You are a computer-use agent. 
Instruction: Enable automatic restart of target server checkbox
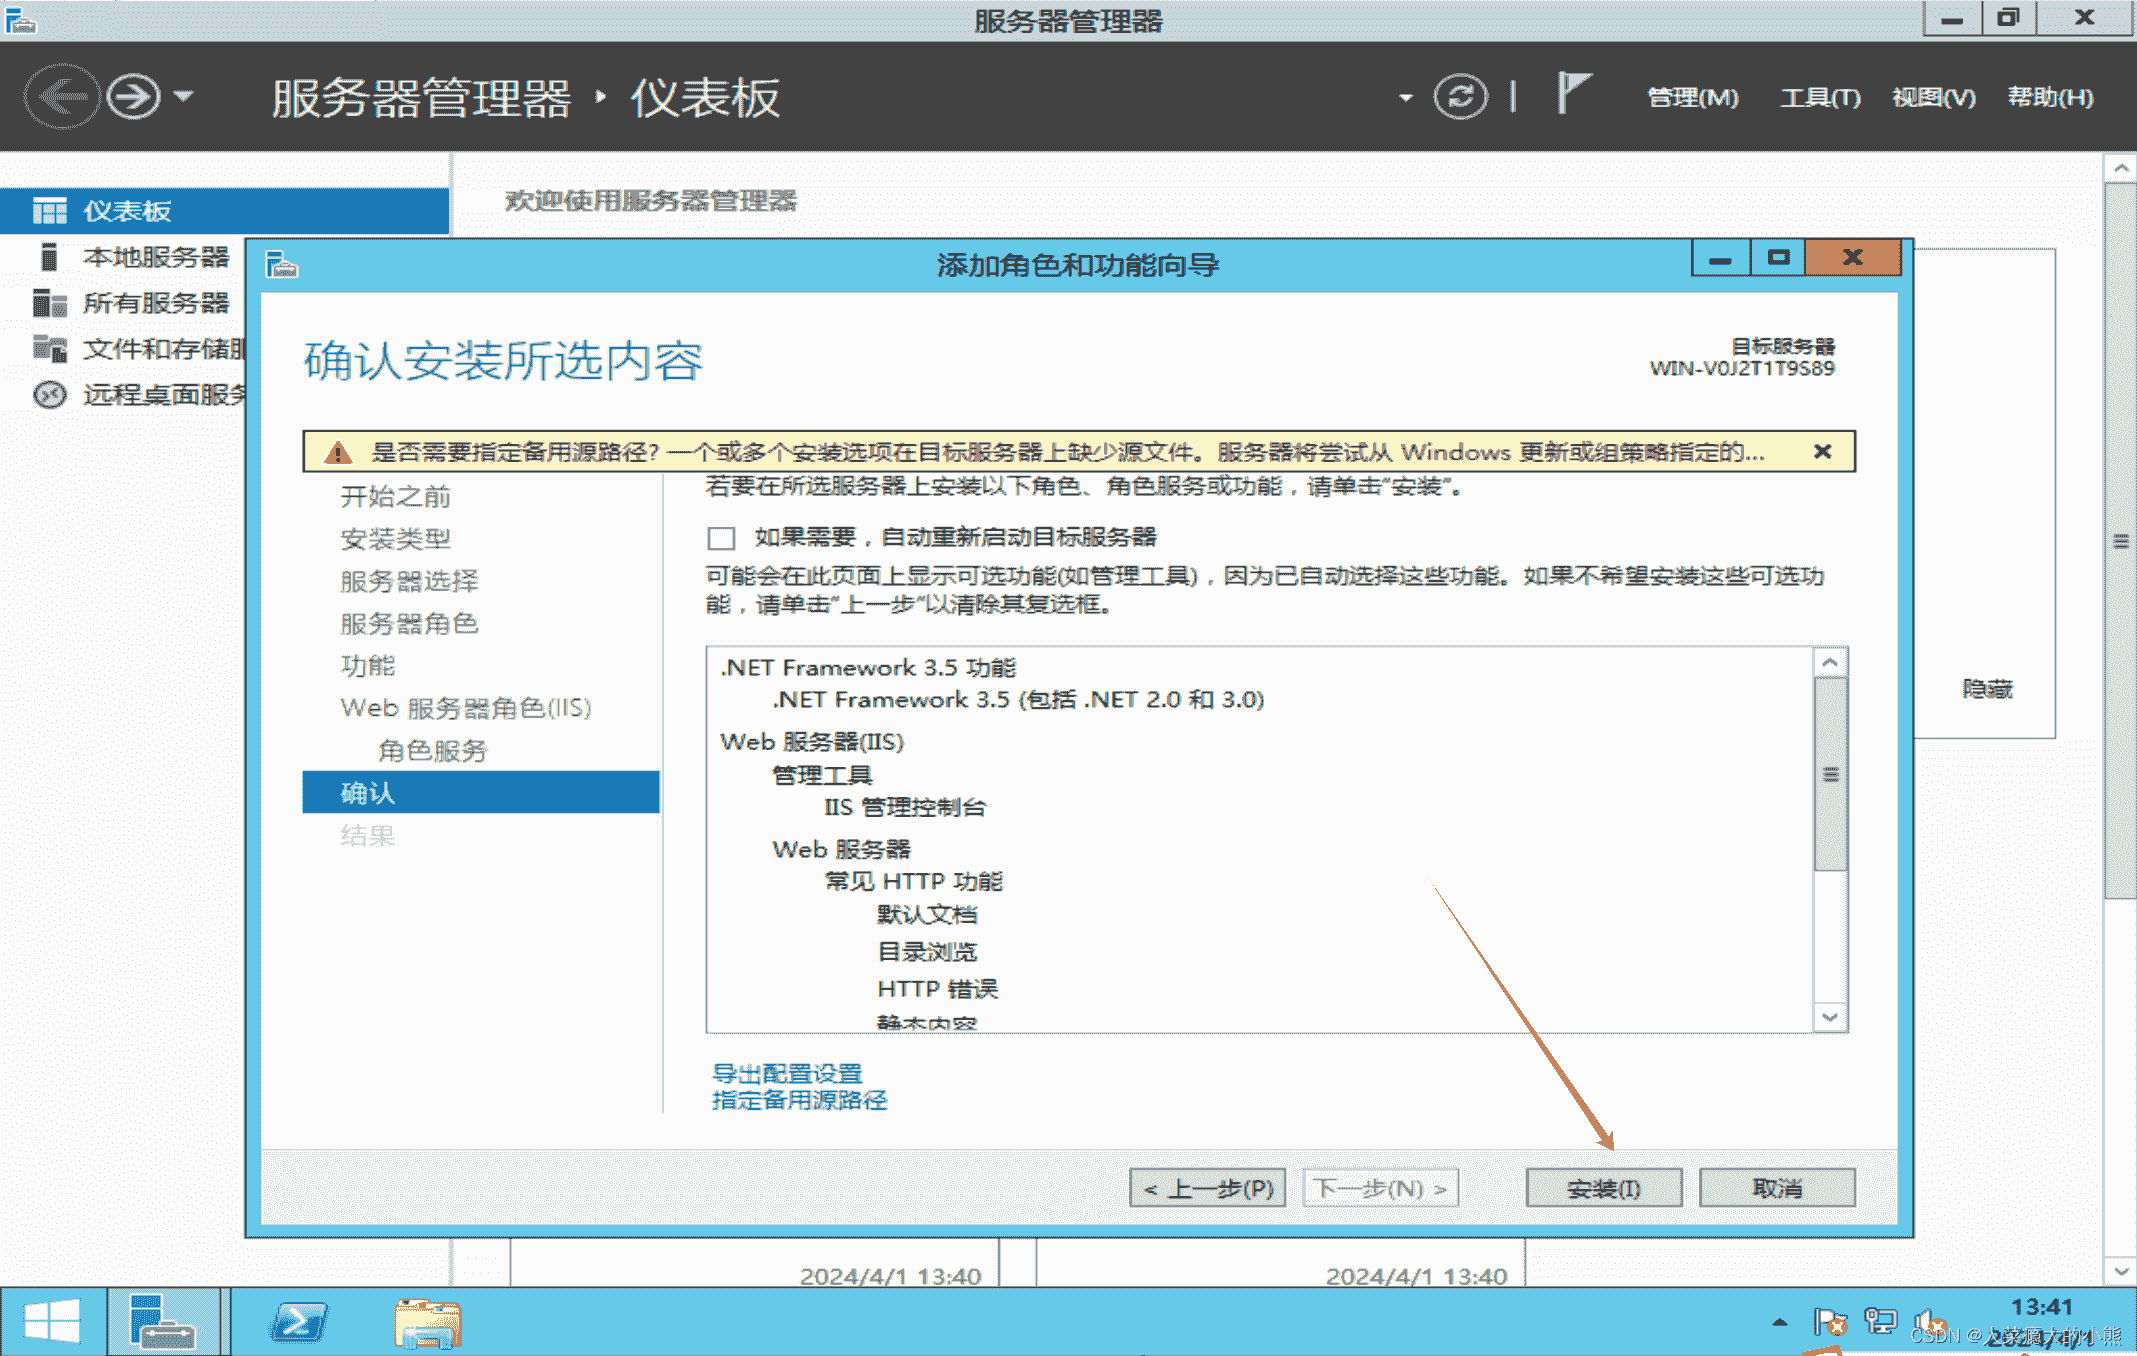(720, 538)
